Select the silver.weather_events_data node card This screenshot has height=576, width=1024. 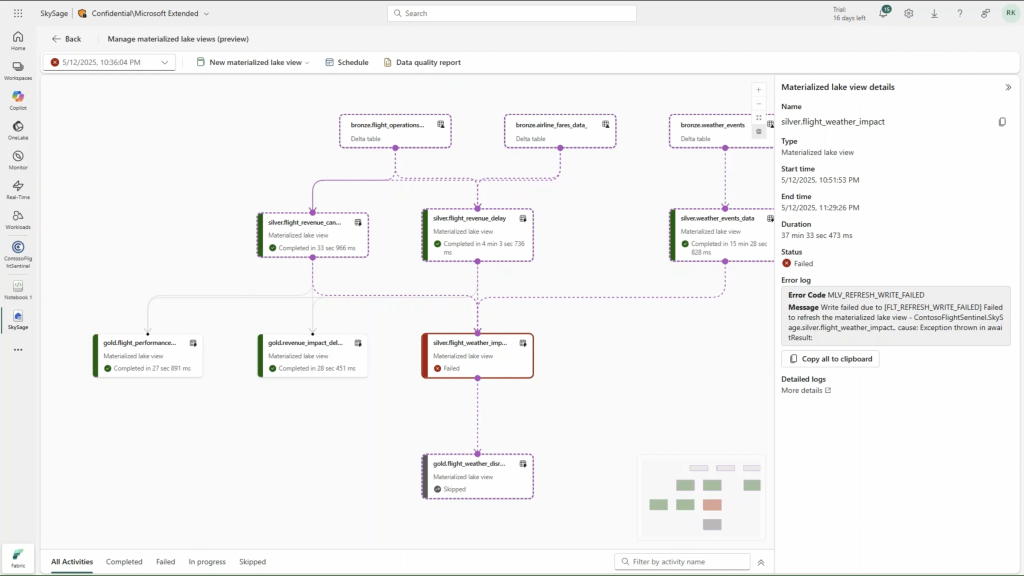[722, 235]
